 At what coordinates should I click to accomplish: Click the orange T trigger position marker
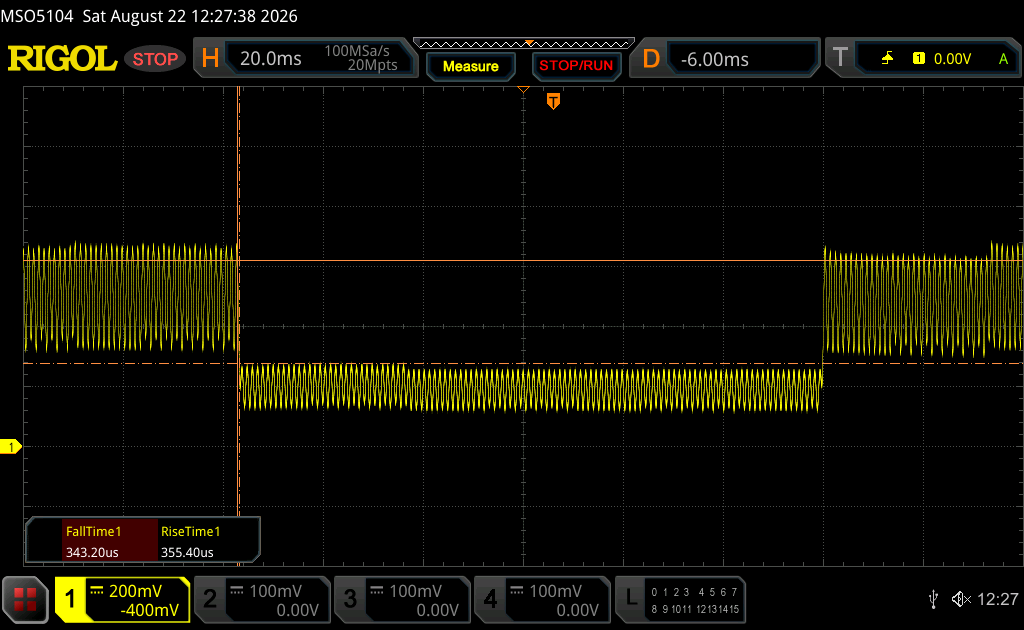(553, 101)
